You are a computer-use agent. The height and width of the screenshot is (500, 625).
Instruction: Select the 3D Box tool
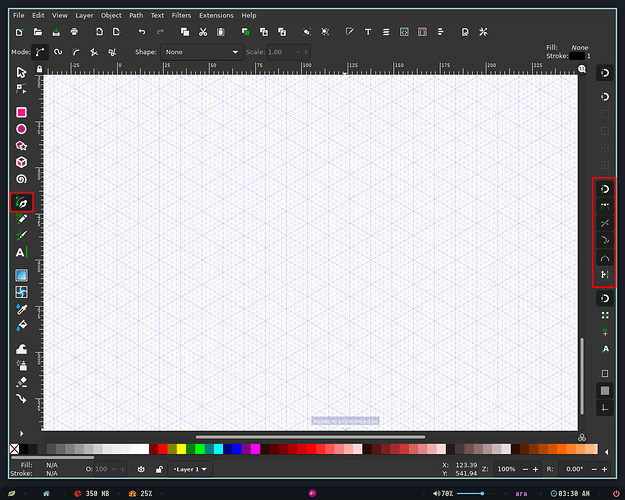tap(22, 162)
